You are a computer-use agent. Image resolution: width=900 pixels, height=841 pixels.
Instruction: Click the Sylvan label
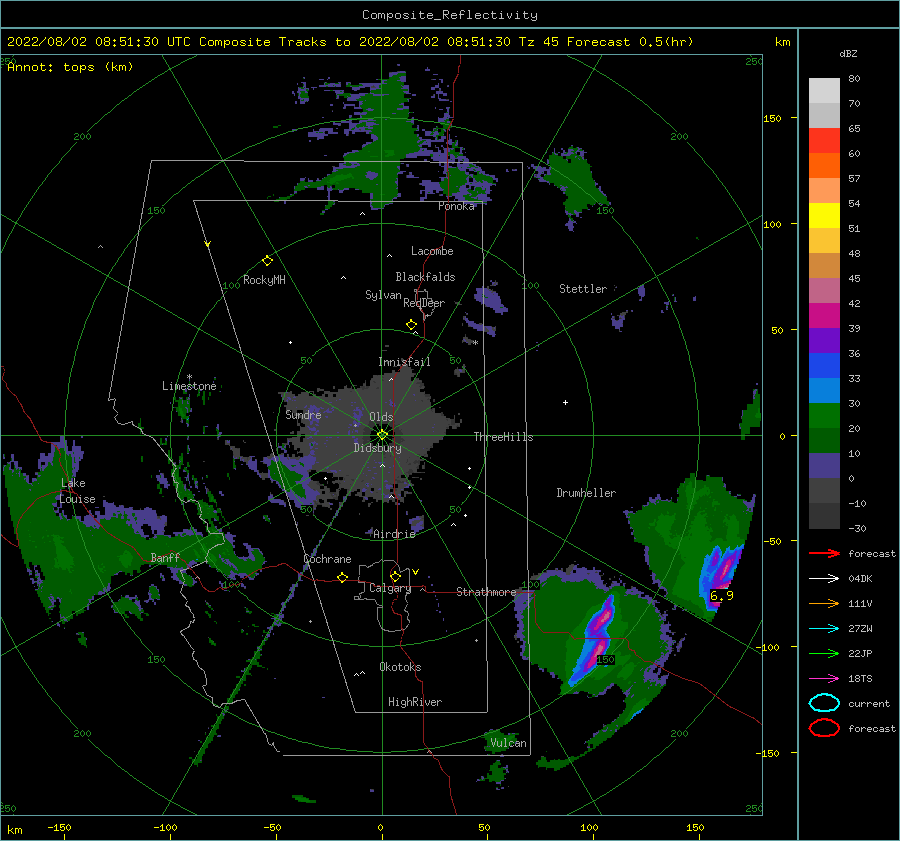coord(383,295)
